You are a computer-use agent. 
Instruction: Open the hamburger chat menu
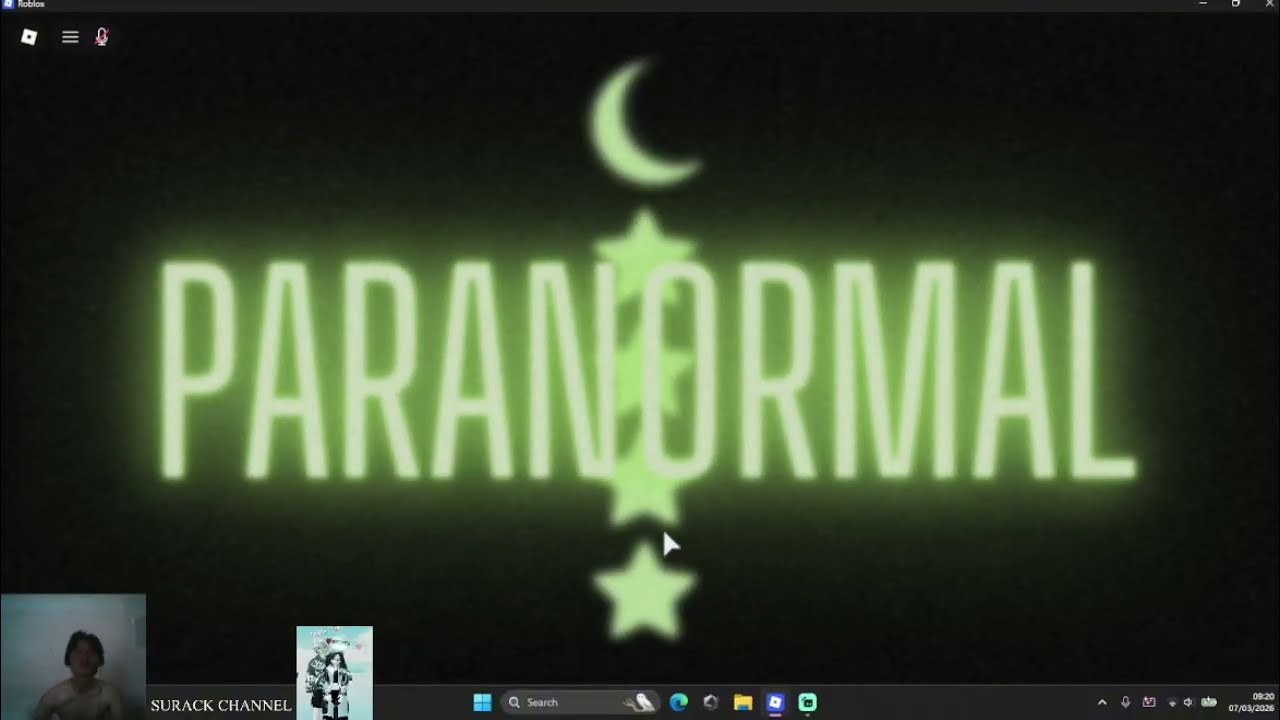pyautogui.click(x=70, y=37)
